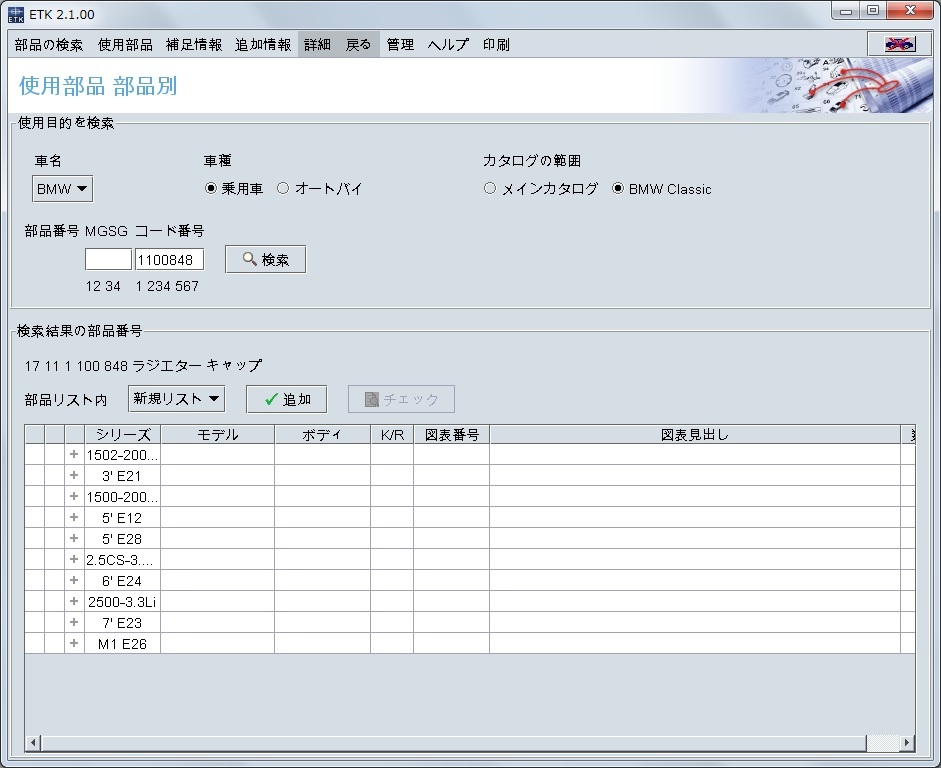Image resolution: width=941 pixels, height=768 pixels.
Task: Open the ヘルプ menu
Action: coord(448,44)
